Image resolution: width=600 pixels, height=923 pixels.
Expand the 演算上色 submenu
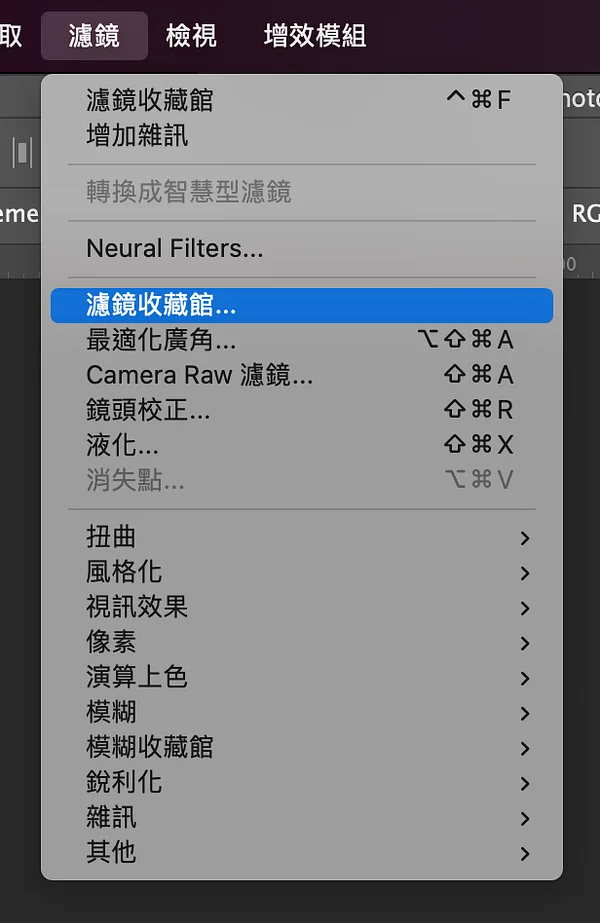tap(301, 678)
